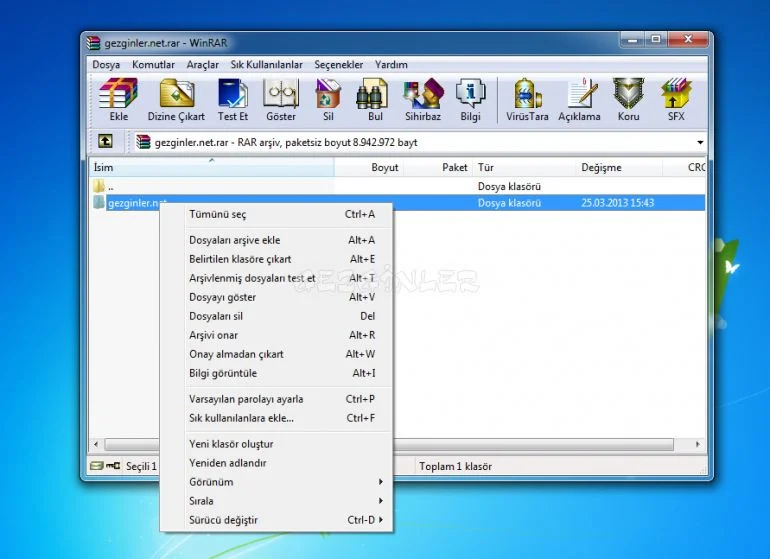Click the Test Et toolbar icon

click(x=233, y=100)
